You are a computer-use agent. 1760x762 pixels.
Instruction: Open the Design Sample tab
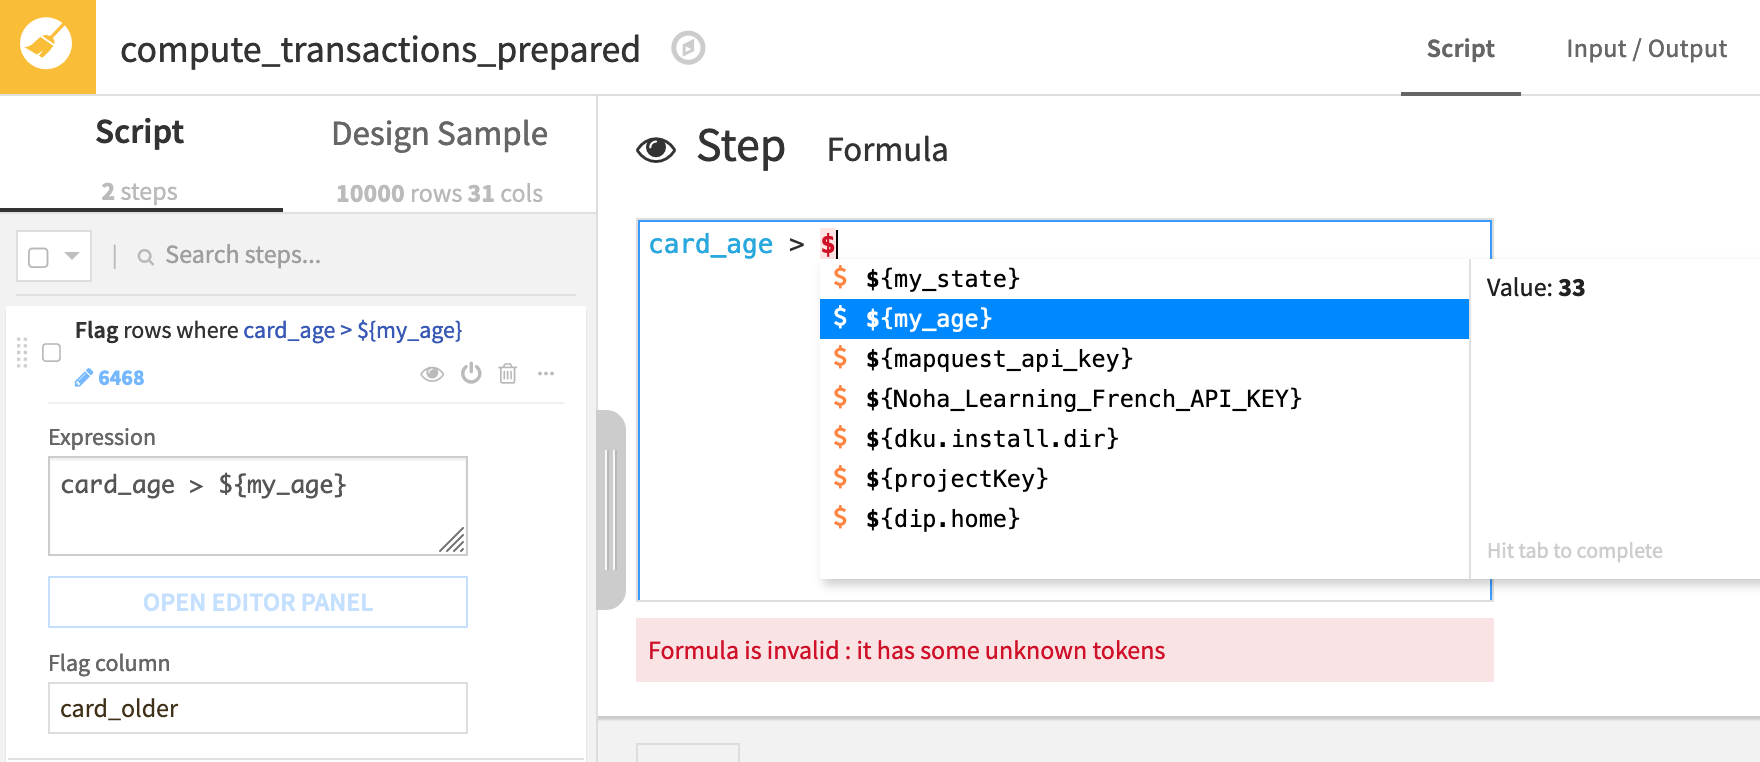[439, 133]
